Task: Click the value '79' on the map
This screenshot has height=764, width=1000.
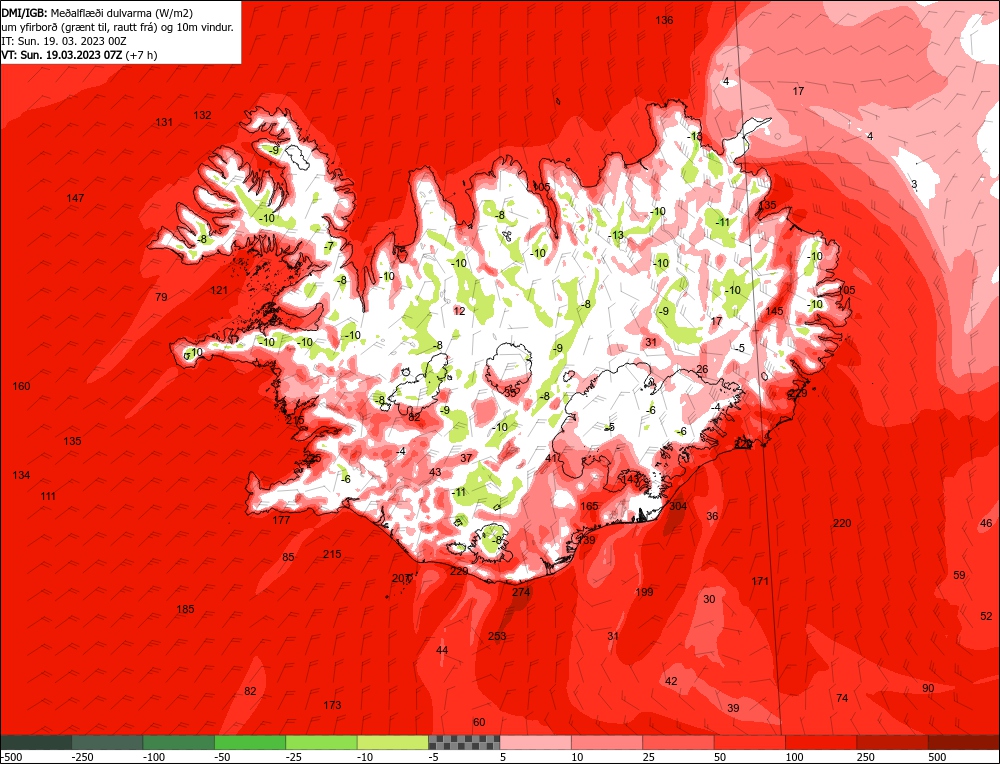Action: pyautogui.click(x=161, y=297)
